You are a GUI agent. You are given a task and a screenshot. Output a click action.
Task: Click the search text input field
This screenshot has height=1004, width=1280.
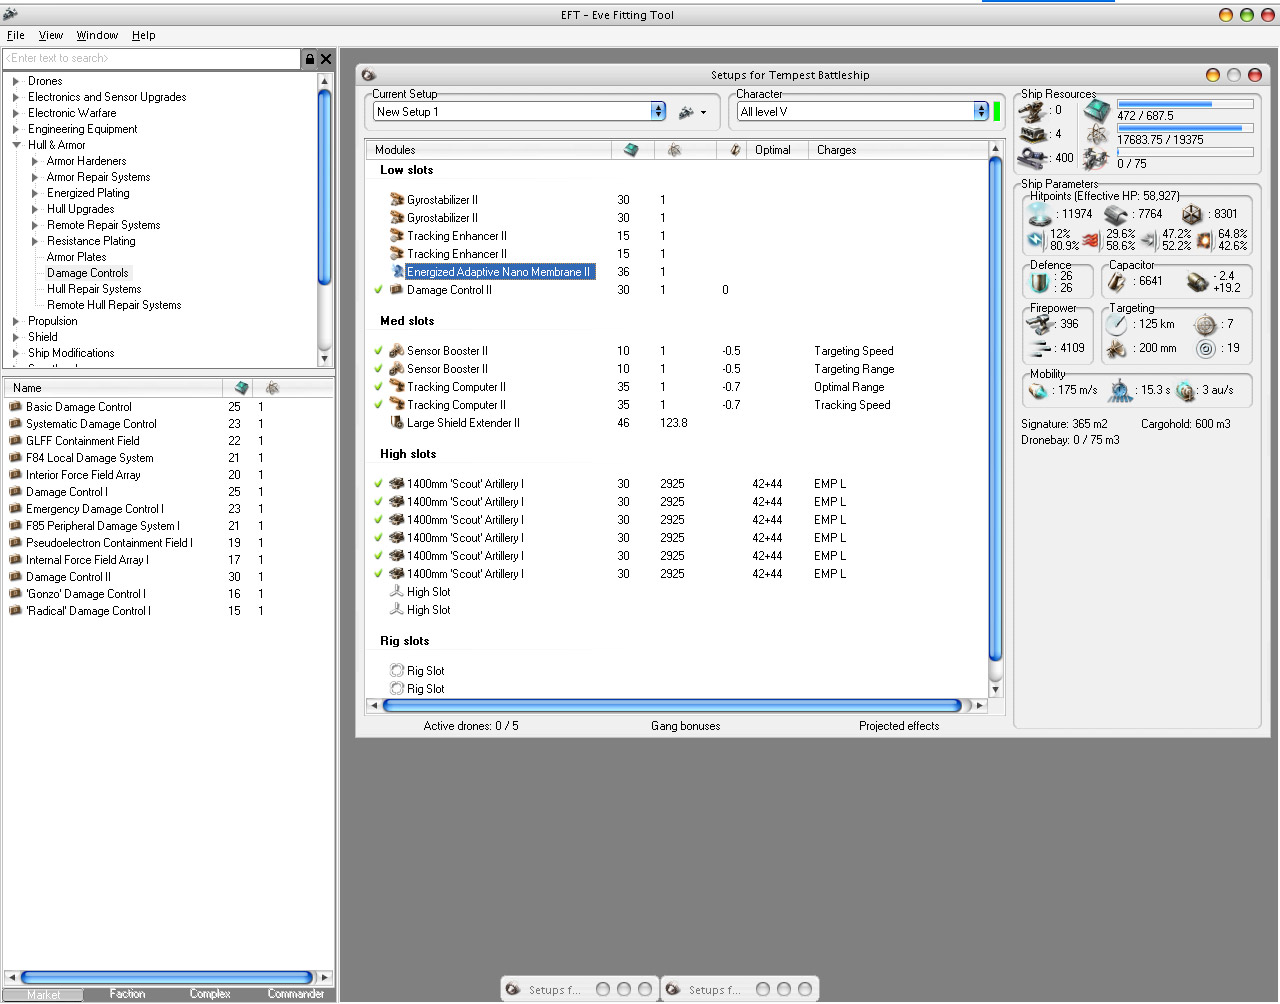click(150, 59)
